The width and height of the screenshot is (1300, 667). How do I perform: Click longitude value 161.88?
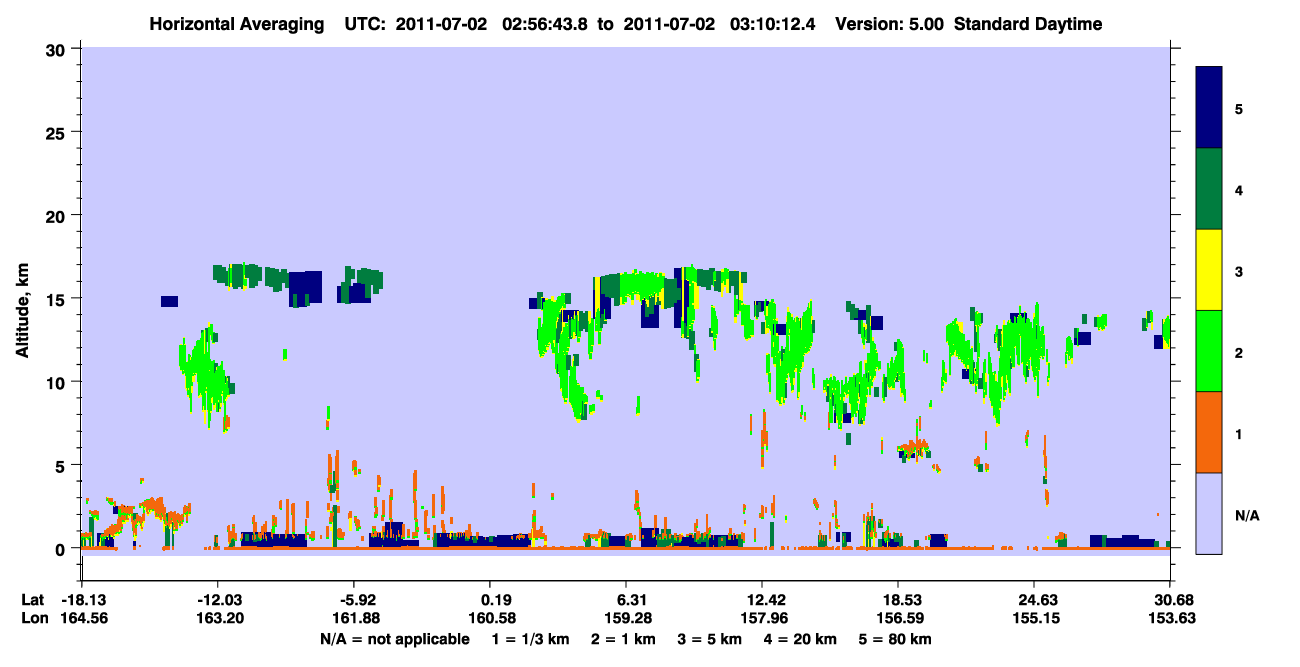pos(354,619)
